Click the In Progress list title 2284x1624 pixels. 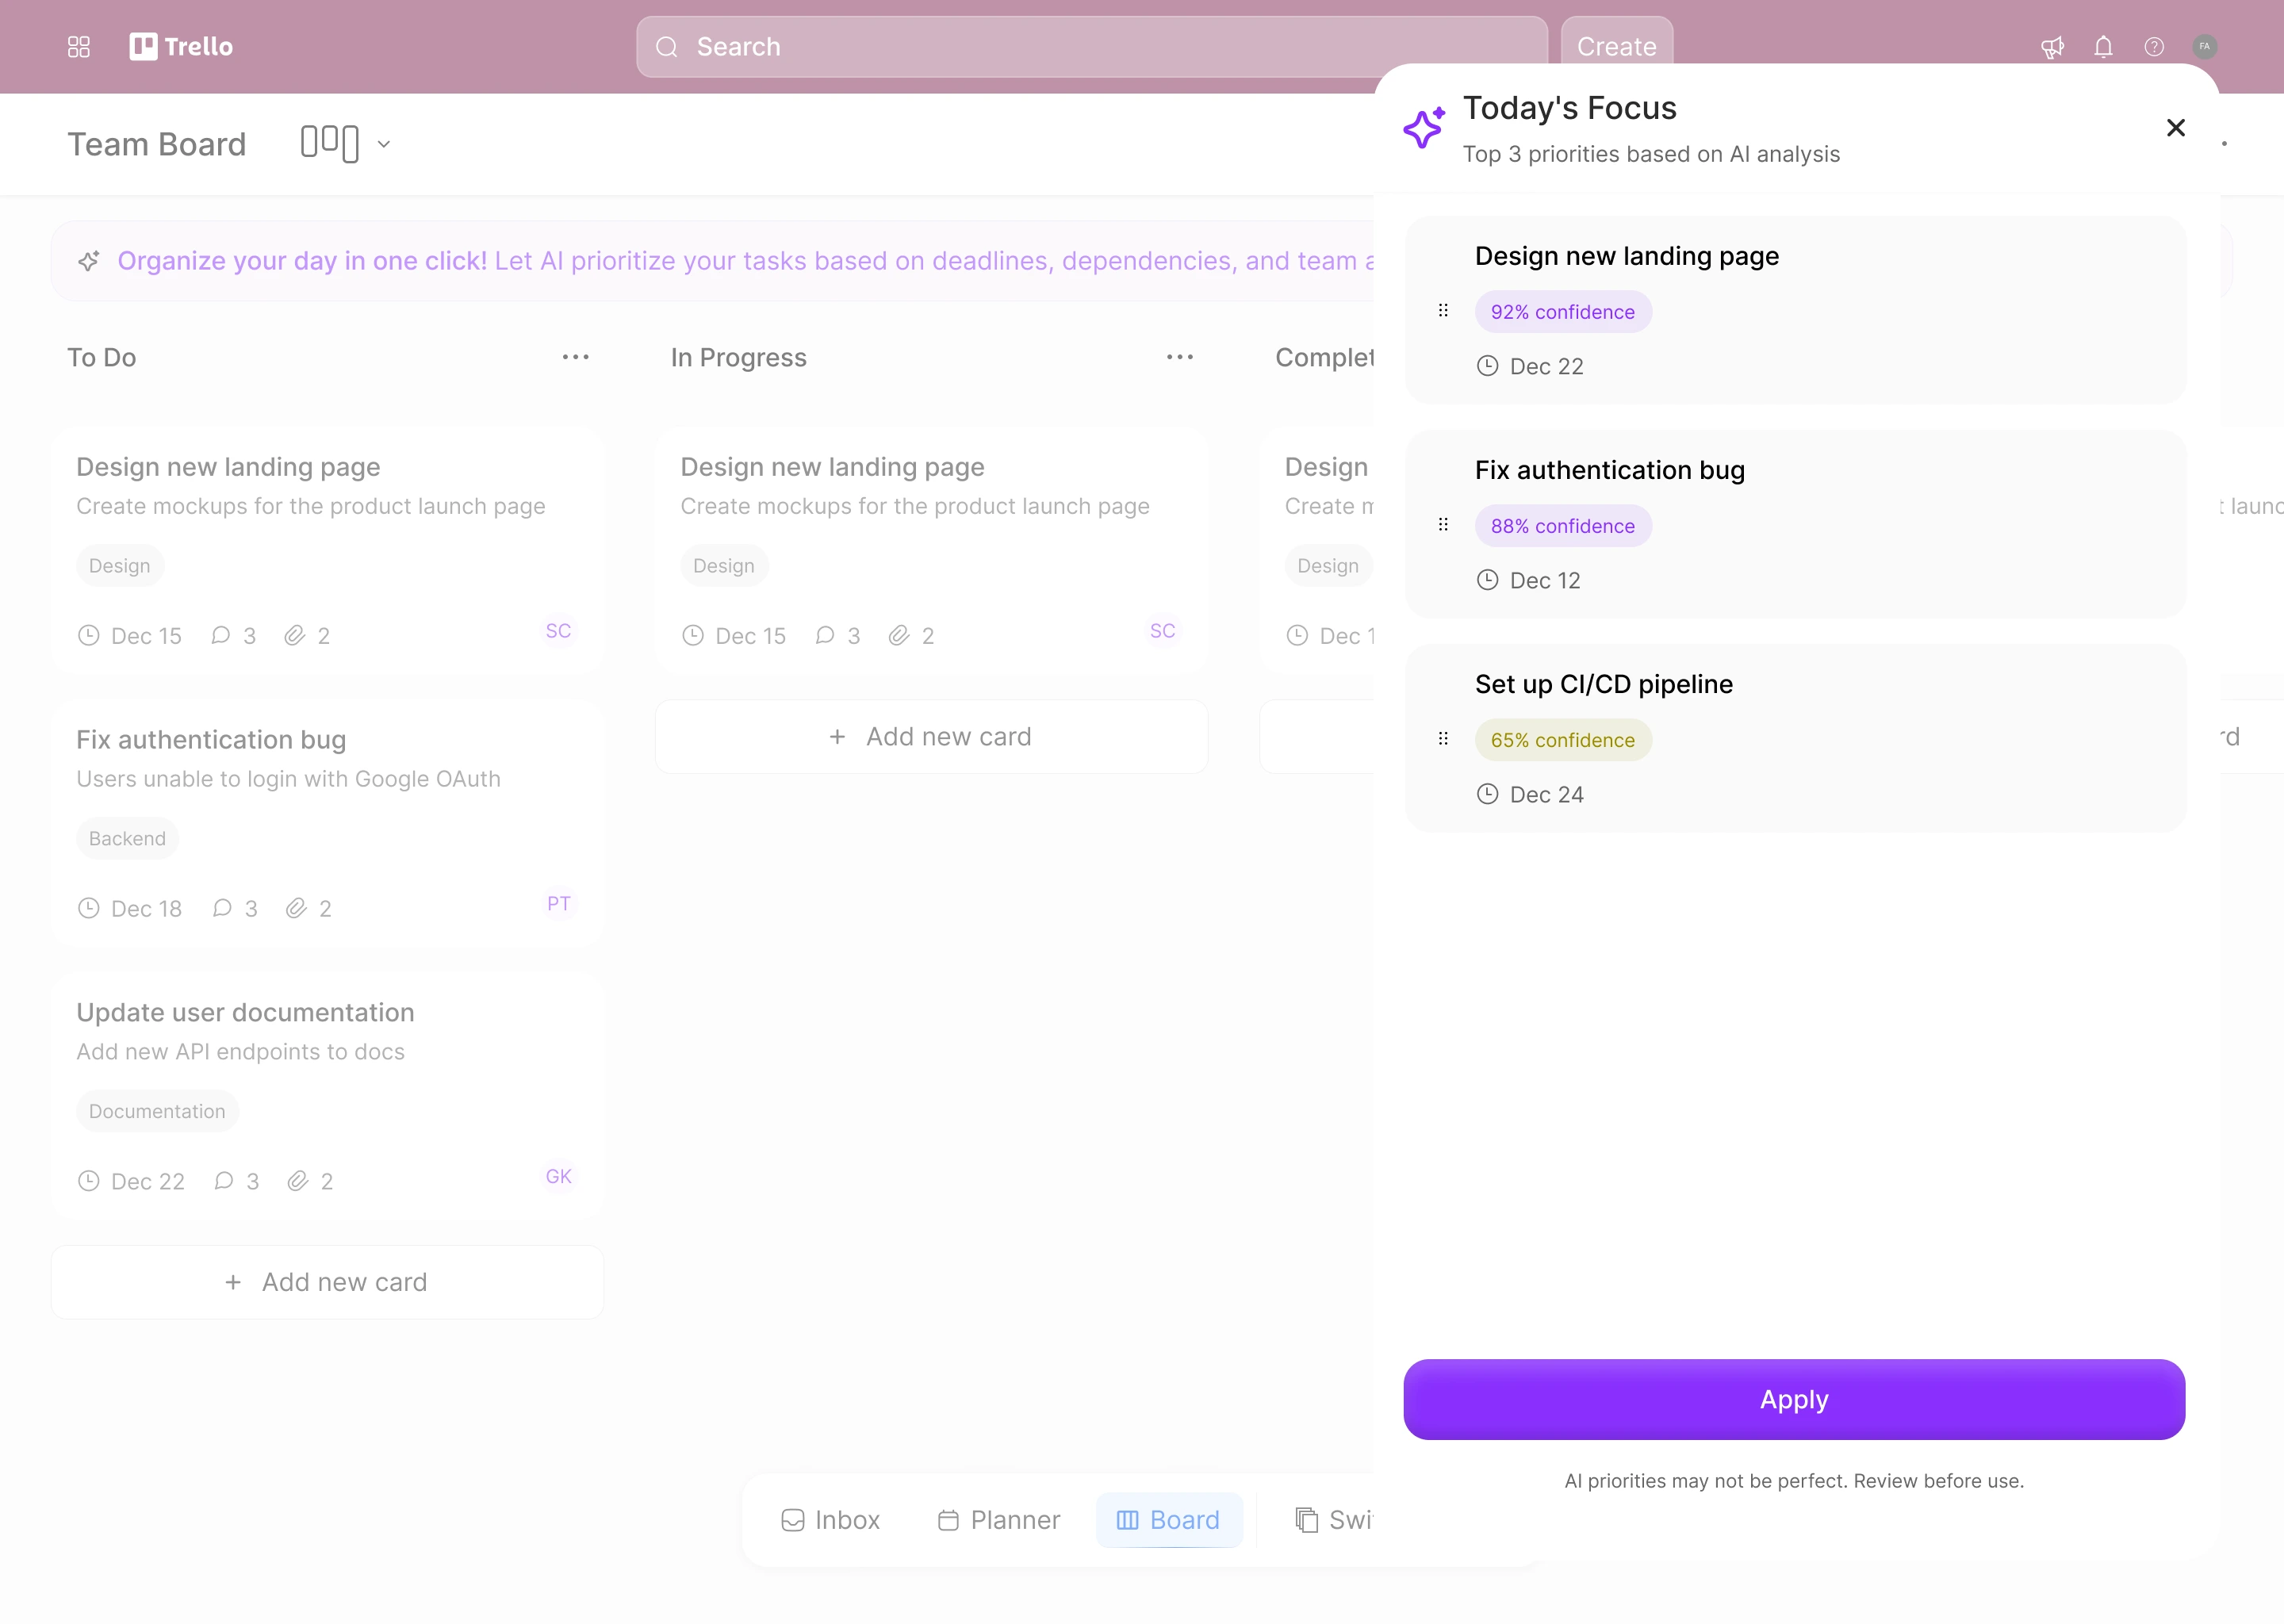(739, 357)
